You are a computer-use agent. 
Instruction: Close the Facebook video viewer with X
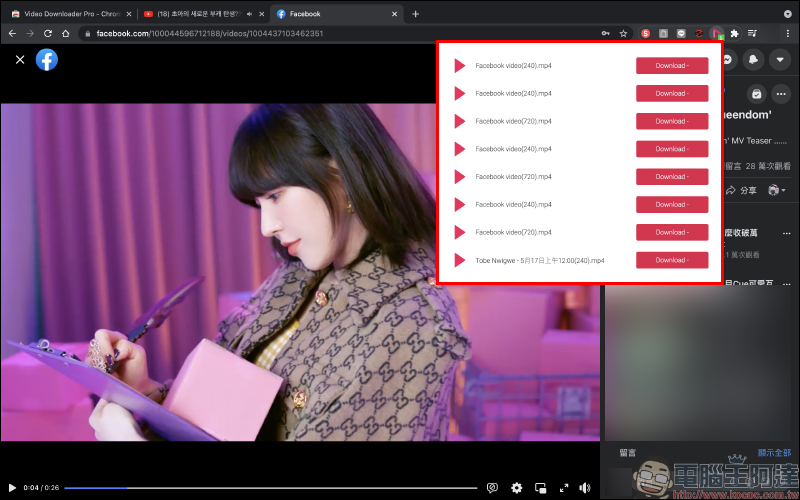(x=20, y=60)
